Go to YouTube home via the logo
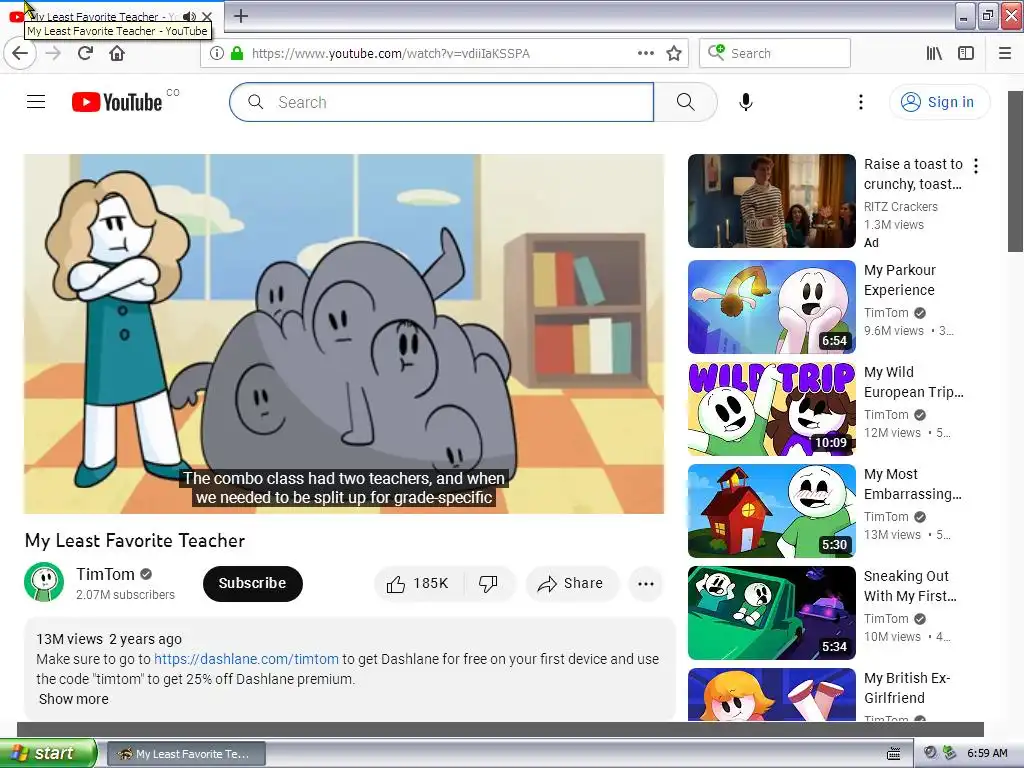The width and height of the screenshot is (1024, 768). point(117,102)
